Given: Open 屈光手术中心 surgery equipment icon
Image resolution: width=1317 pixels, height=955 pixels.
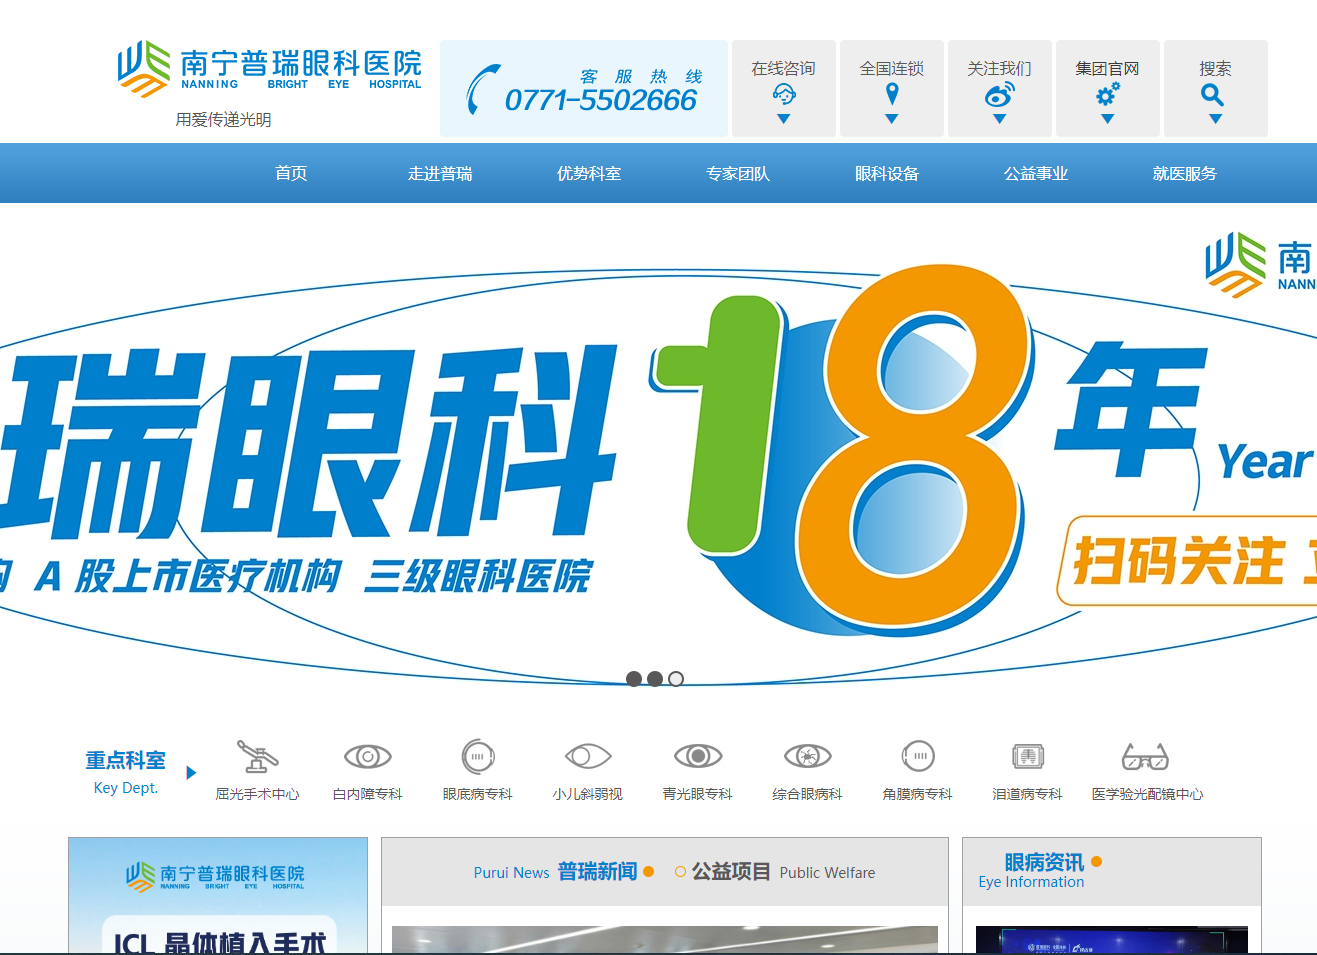Looking at the screenshot, I should [257, 757].
